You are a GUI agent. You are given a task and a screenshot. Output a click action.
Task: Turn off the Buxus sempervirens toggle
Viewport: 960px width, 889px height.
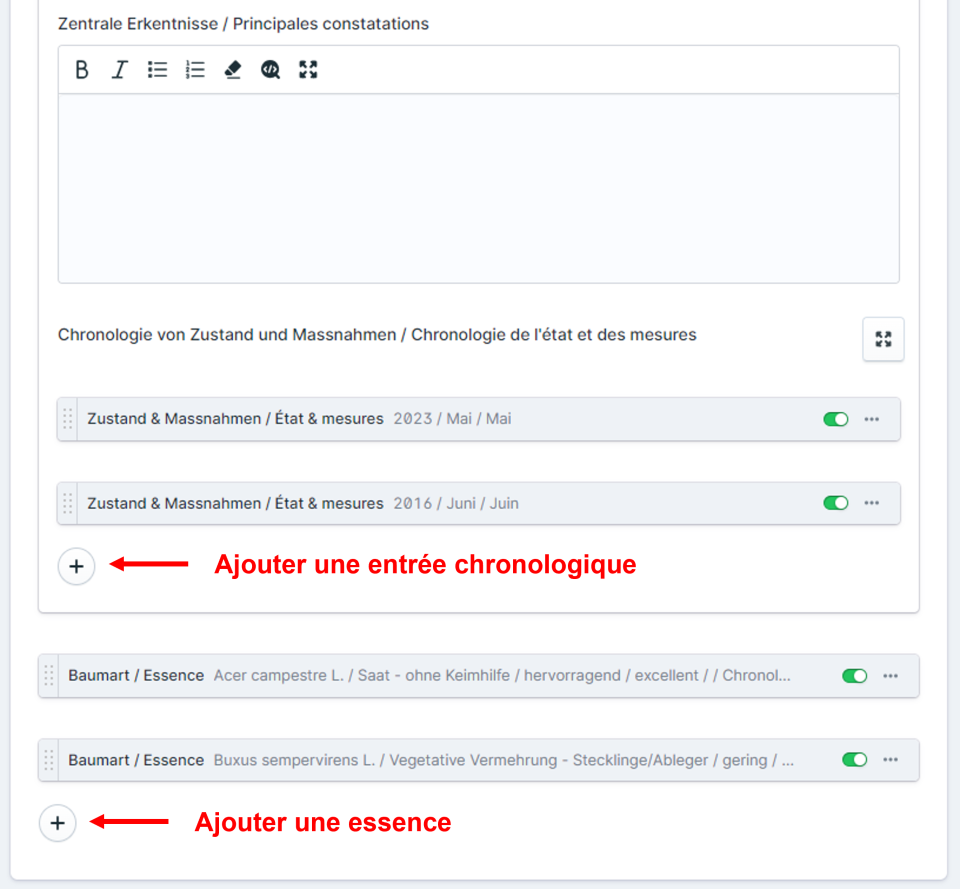[x=854, y=760]
